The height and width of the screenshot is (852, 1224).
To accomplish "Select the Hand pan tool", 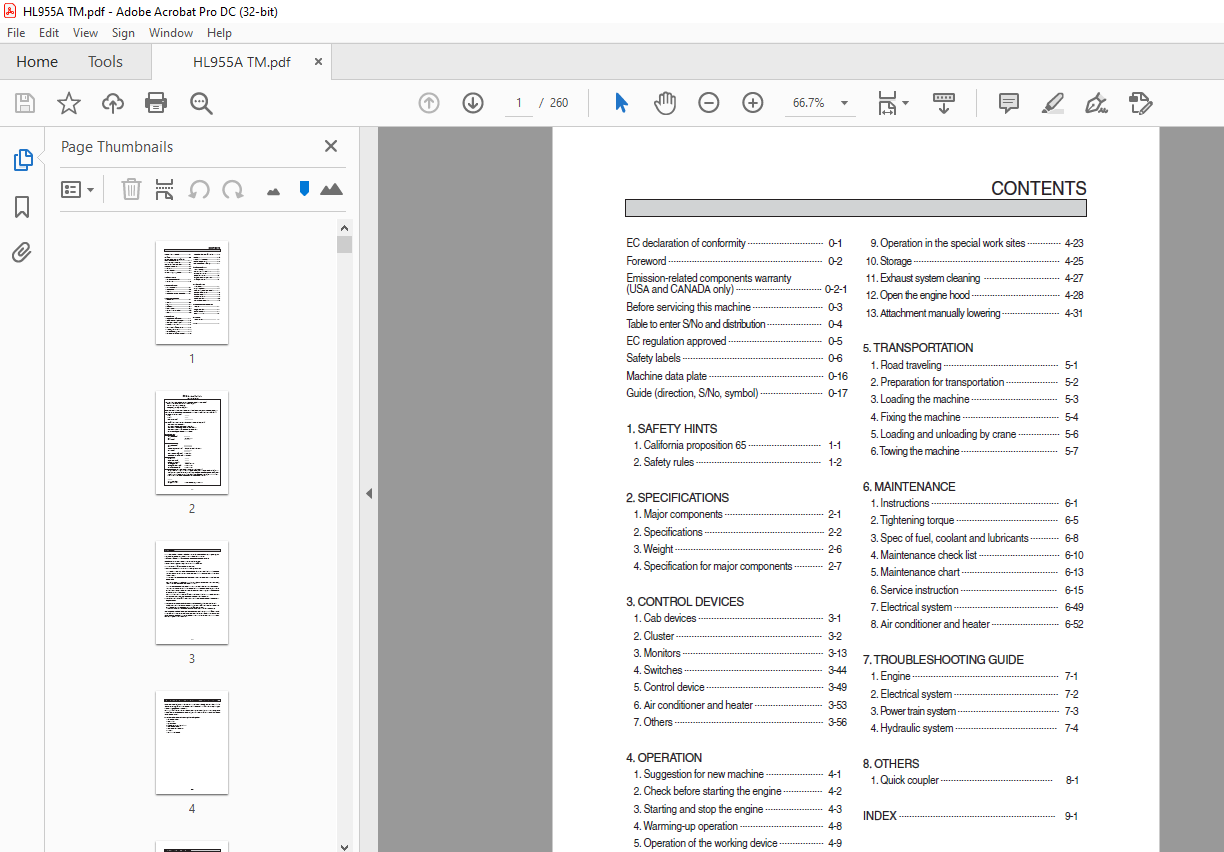I will 665,103.
